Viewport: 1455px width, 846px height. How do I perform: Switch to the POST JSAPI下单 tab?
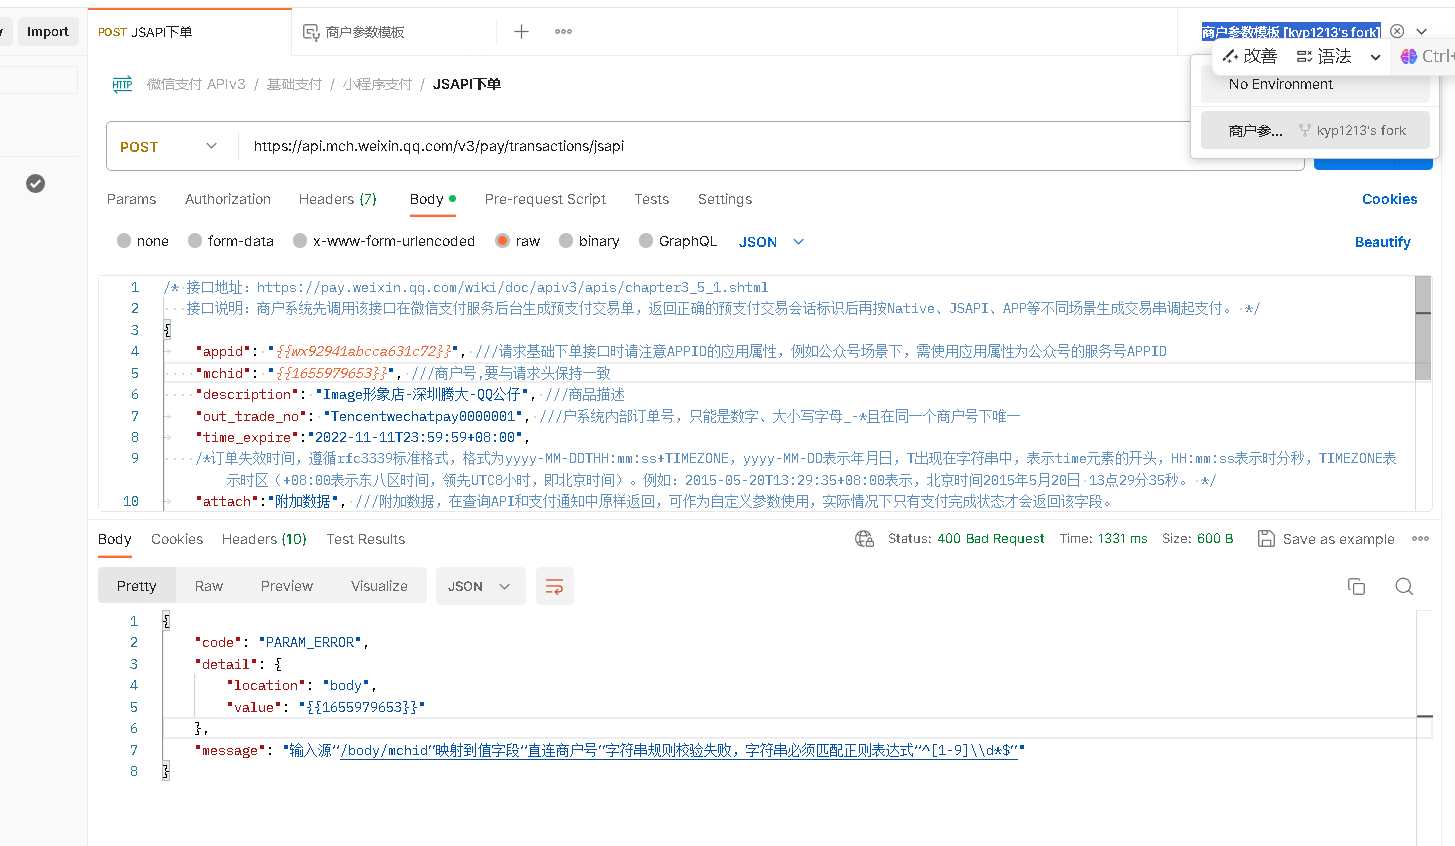click(190, 32)
